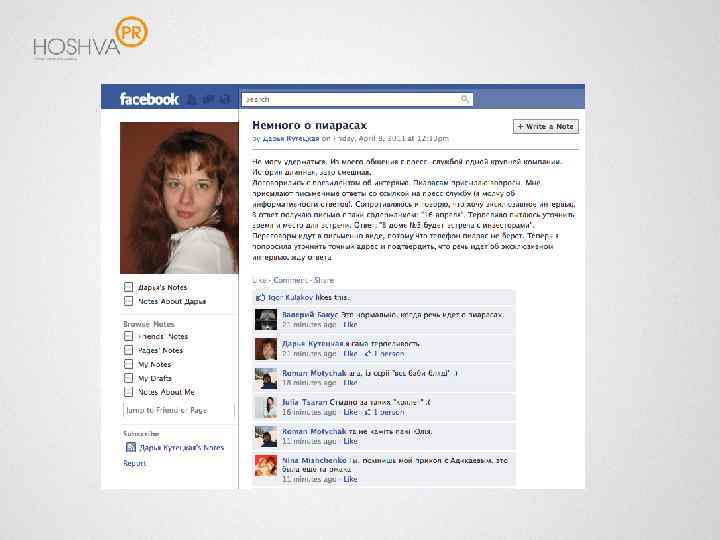Click the large profile photo
720x540 pixels.
179,198
